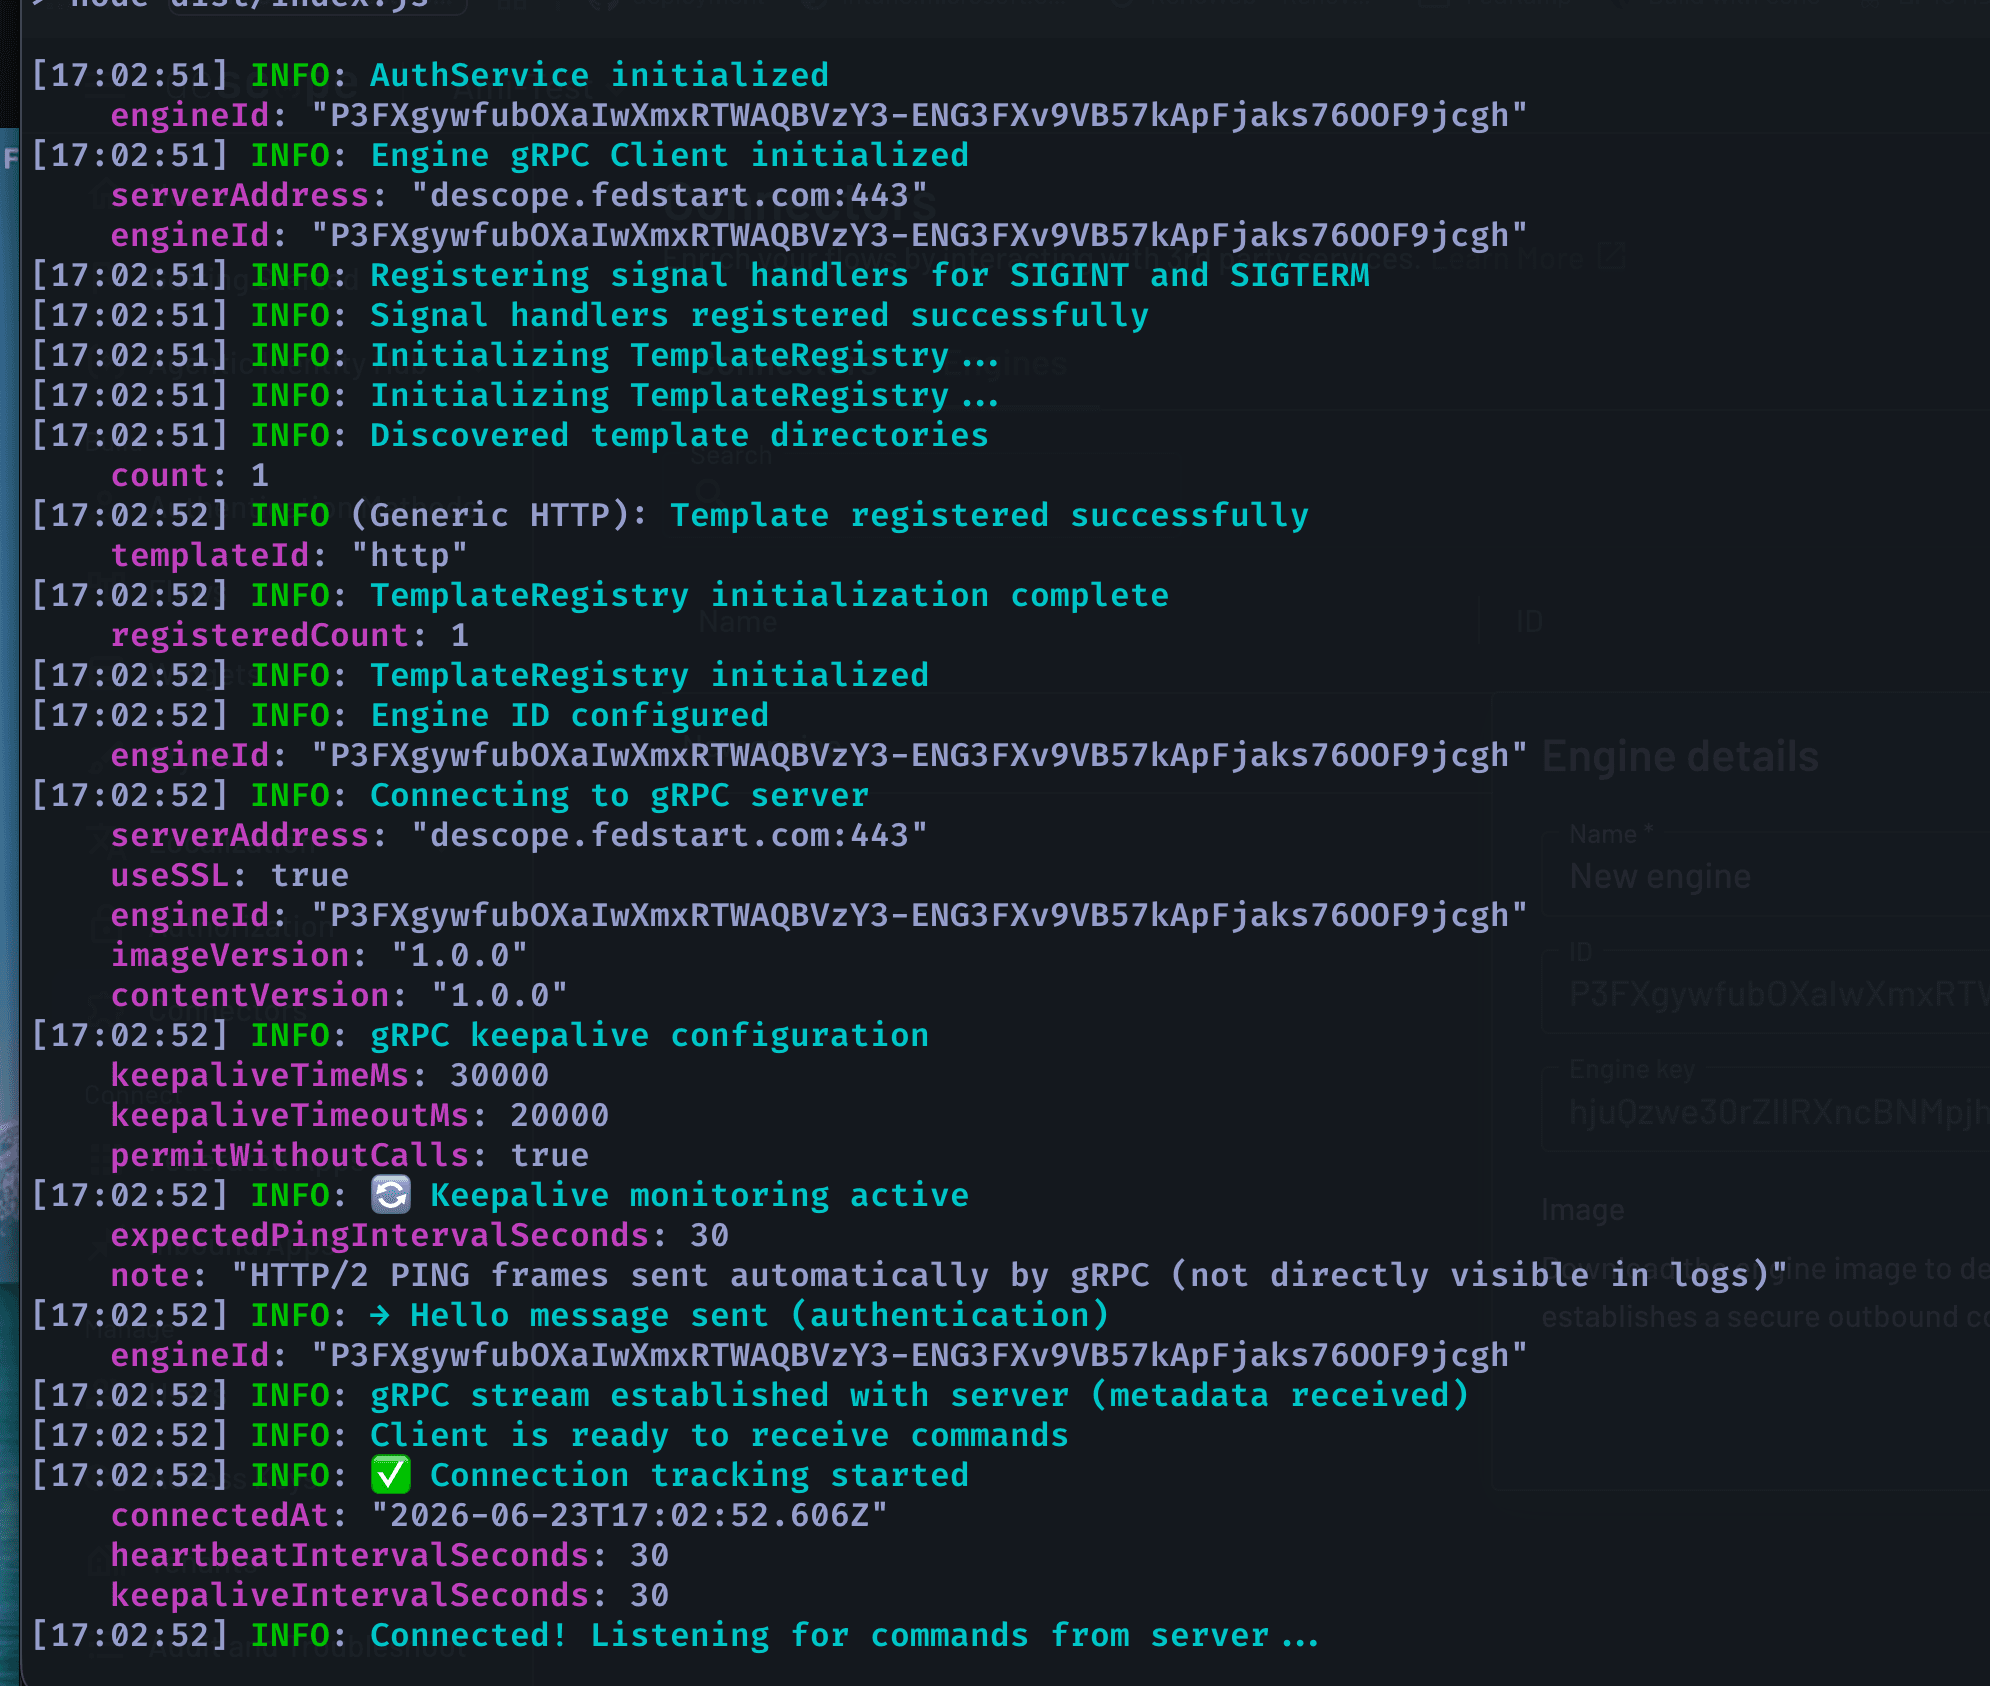The height and width of the screenshot is (1686, 1990).
Task: Click the imageVersion "1.0.0" line
Action: [x=319, y=955]
